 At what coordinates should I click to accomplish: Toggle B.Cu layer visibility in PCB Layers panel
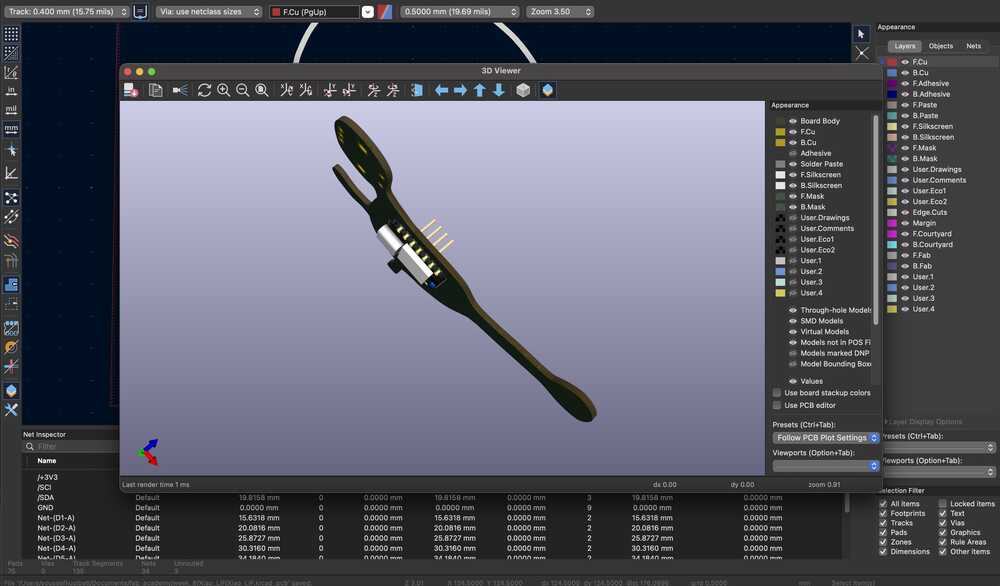click(905, 73)
